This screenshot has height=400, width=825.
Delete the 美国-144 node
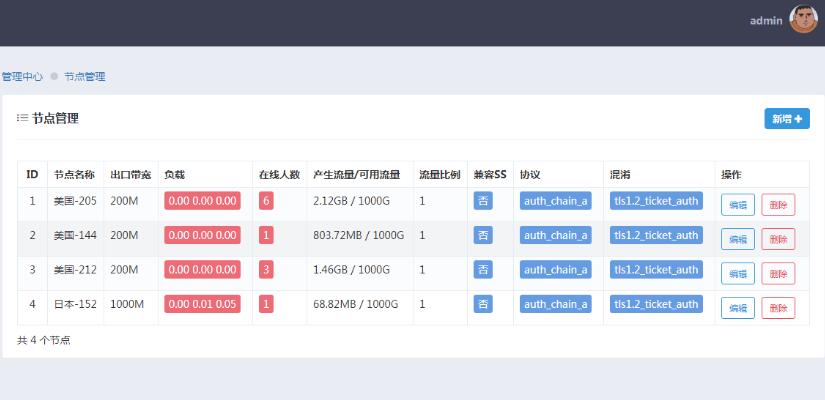778,239
